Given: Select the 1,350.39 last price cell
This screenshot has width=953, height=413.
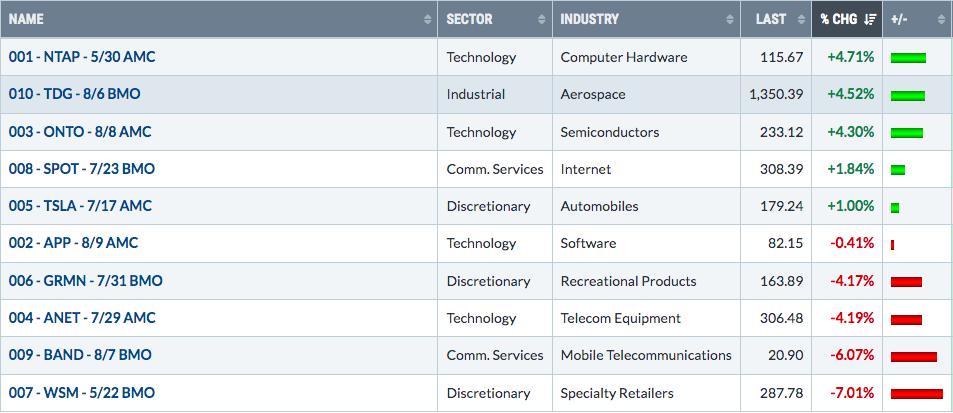Looking at the screenshot, I should [x=776, y=94].
